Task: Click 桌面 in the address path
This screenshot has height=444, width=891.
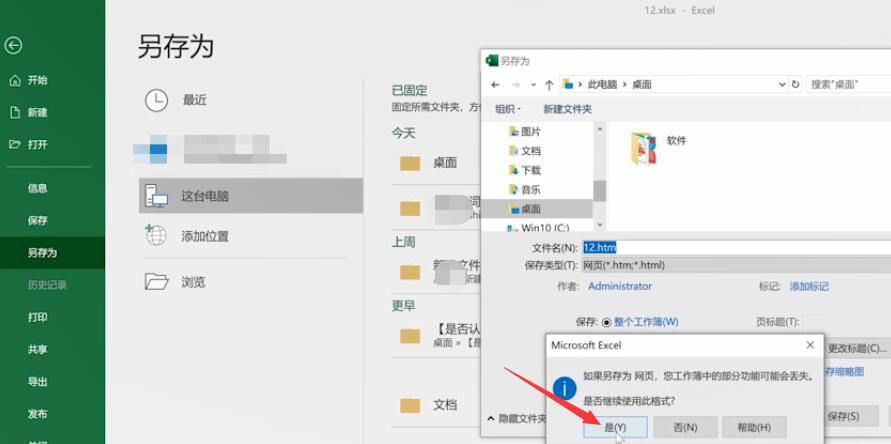Action: coord(642,85)
